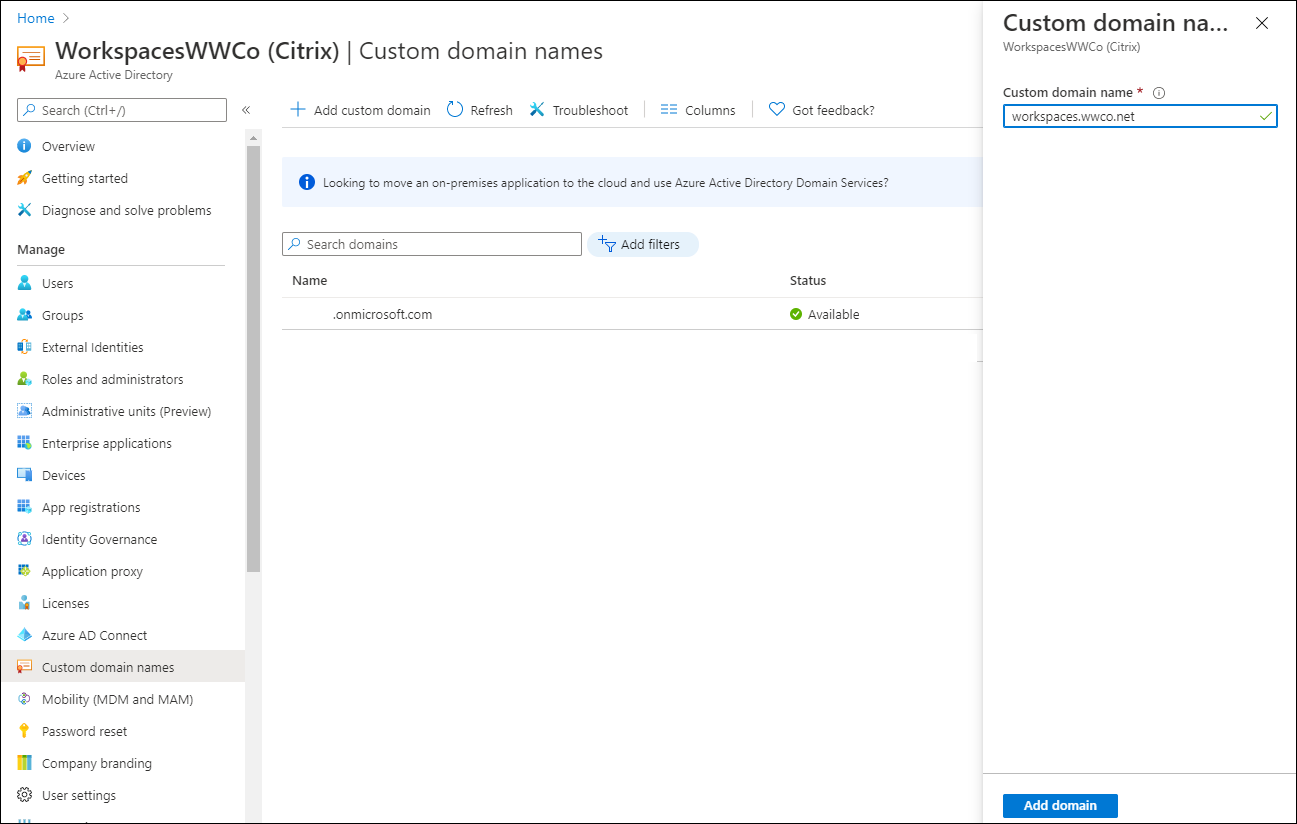
Task: Focus the sidebar Search (Ctrl+/) box
Action: point(122,110)
